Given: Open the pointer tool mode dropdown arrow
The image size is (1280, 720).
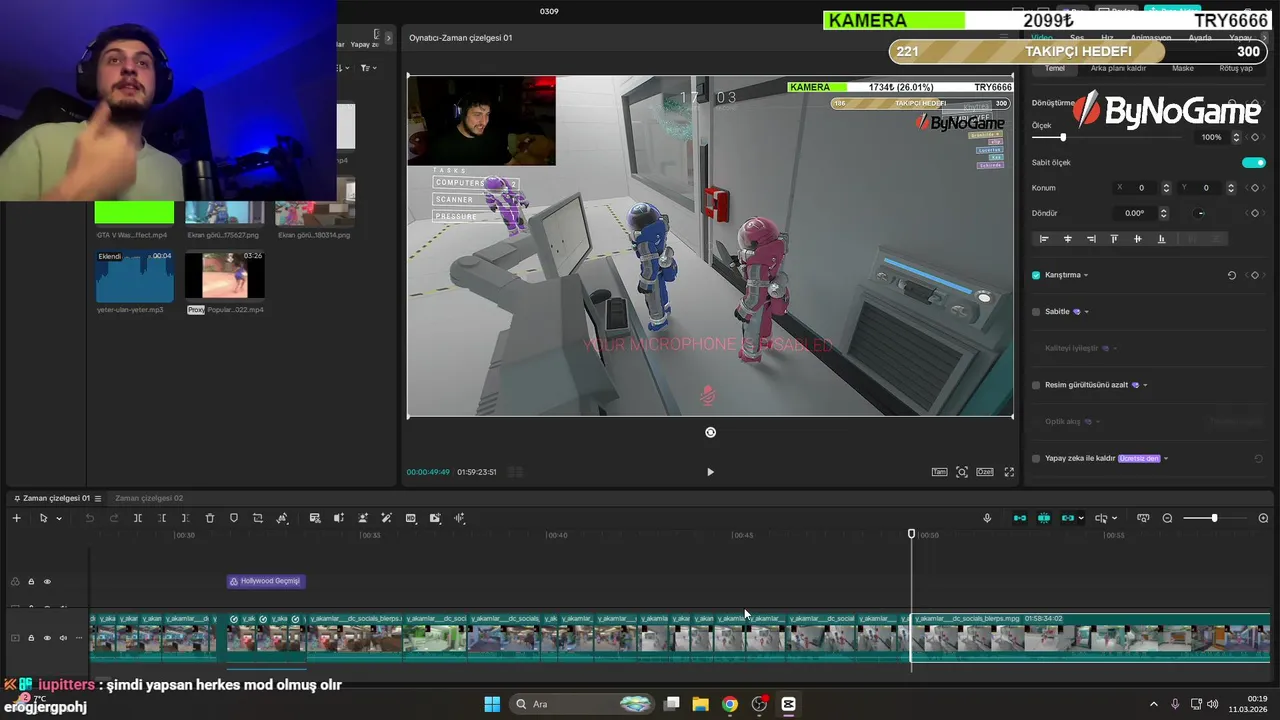Looking at the screenshot, I should [59, 518].
